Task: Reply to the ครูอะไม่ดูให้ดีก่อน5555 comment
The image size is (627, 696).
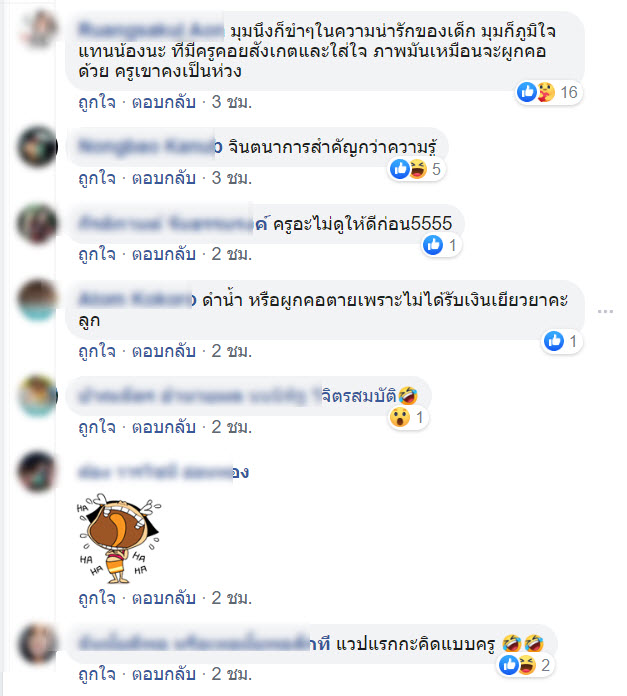Action: coord(164,254)
